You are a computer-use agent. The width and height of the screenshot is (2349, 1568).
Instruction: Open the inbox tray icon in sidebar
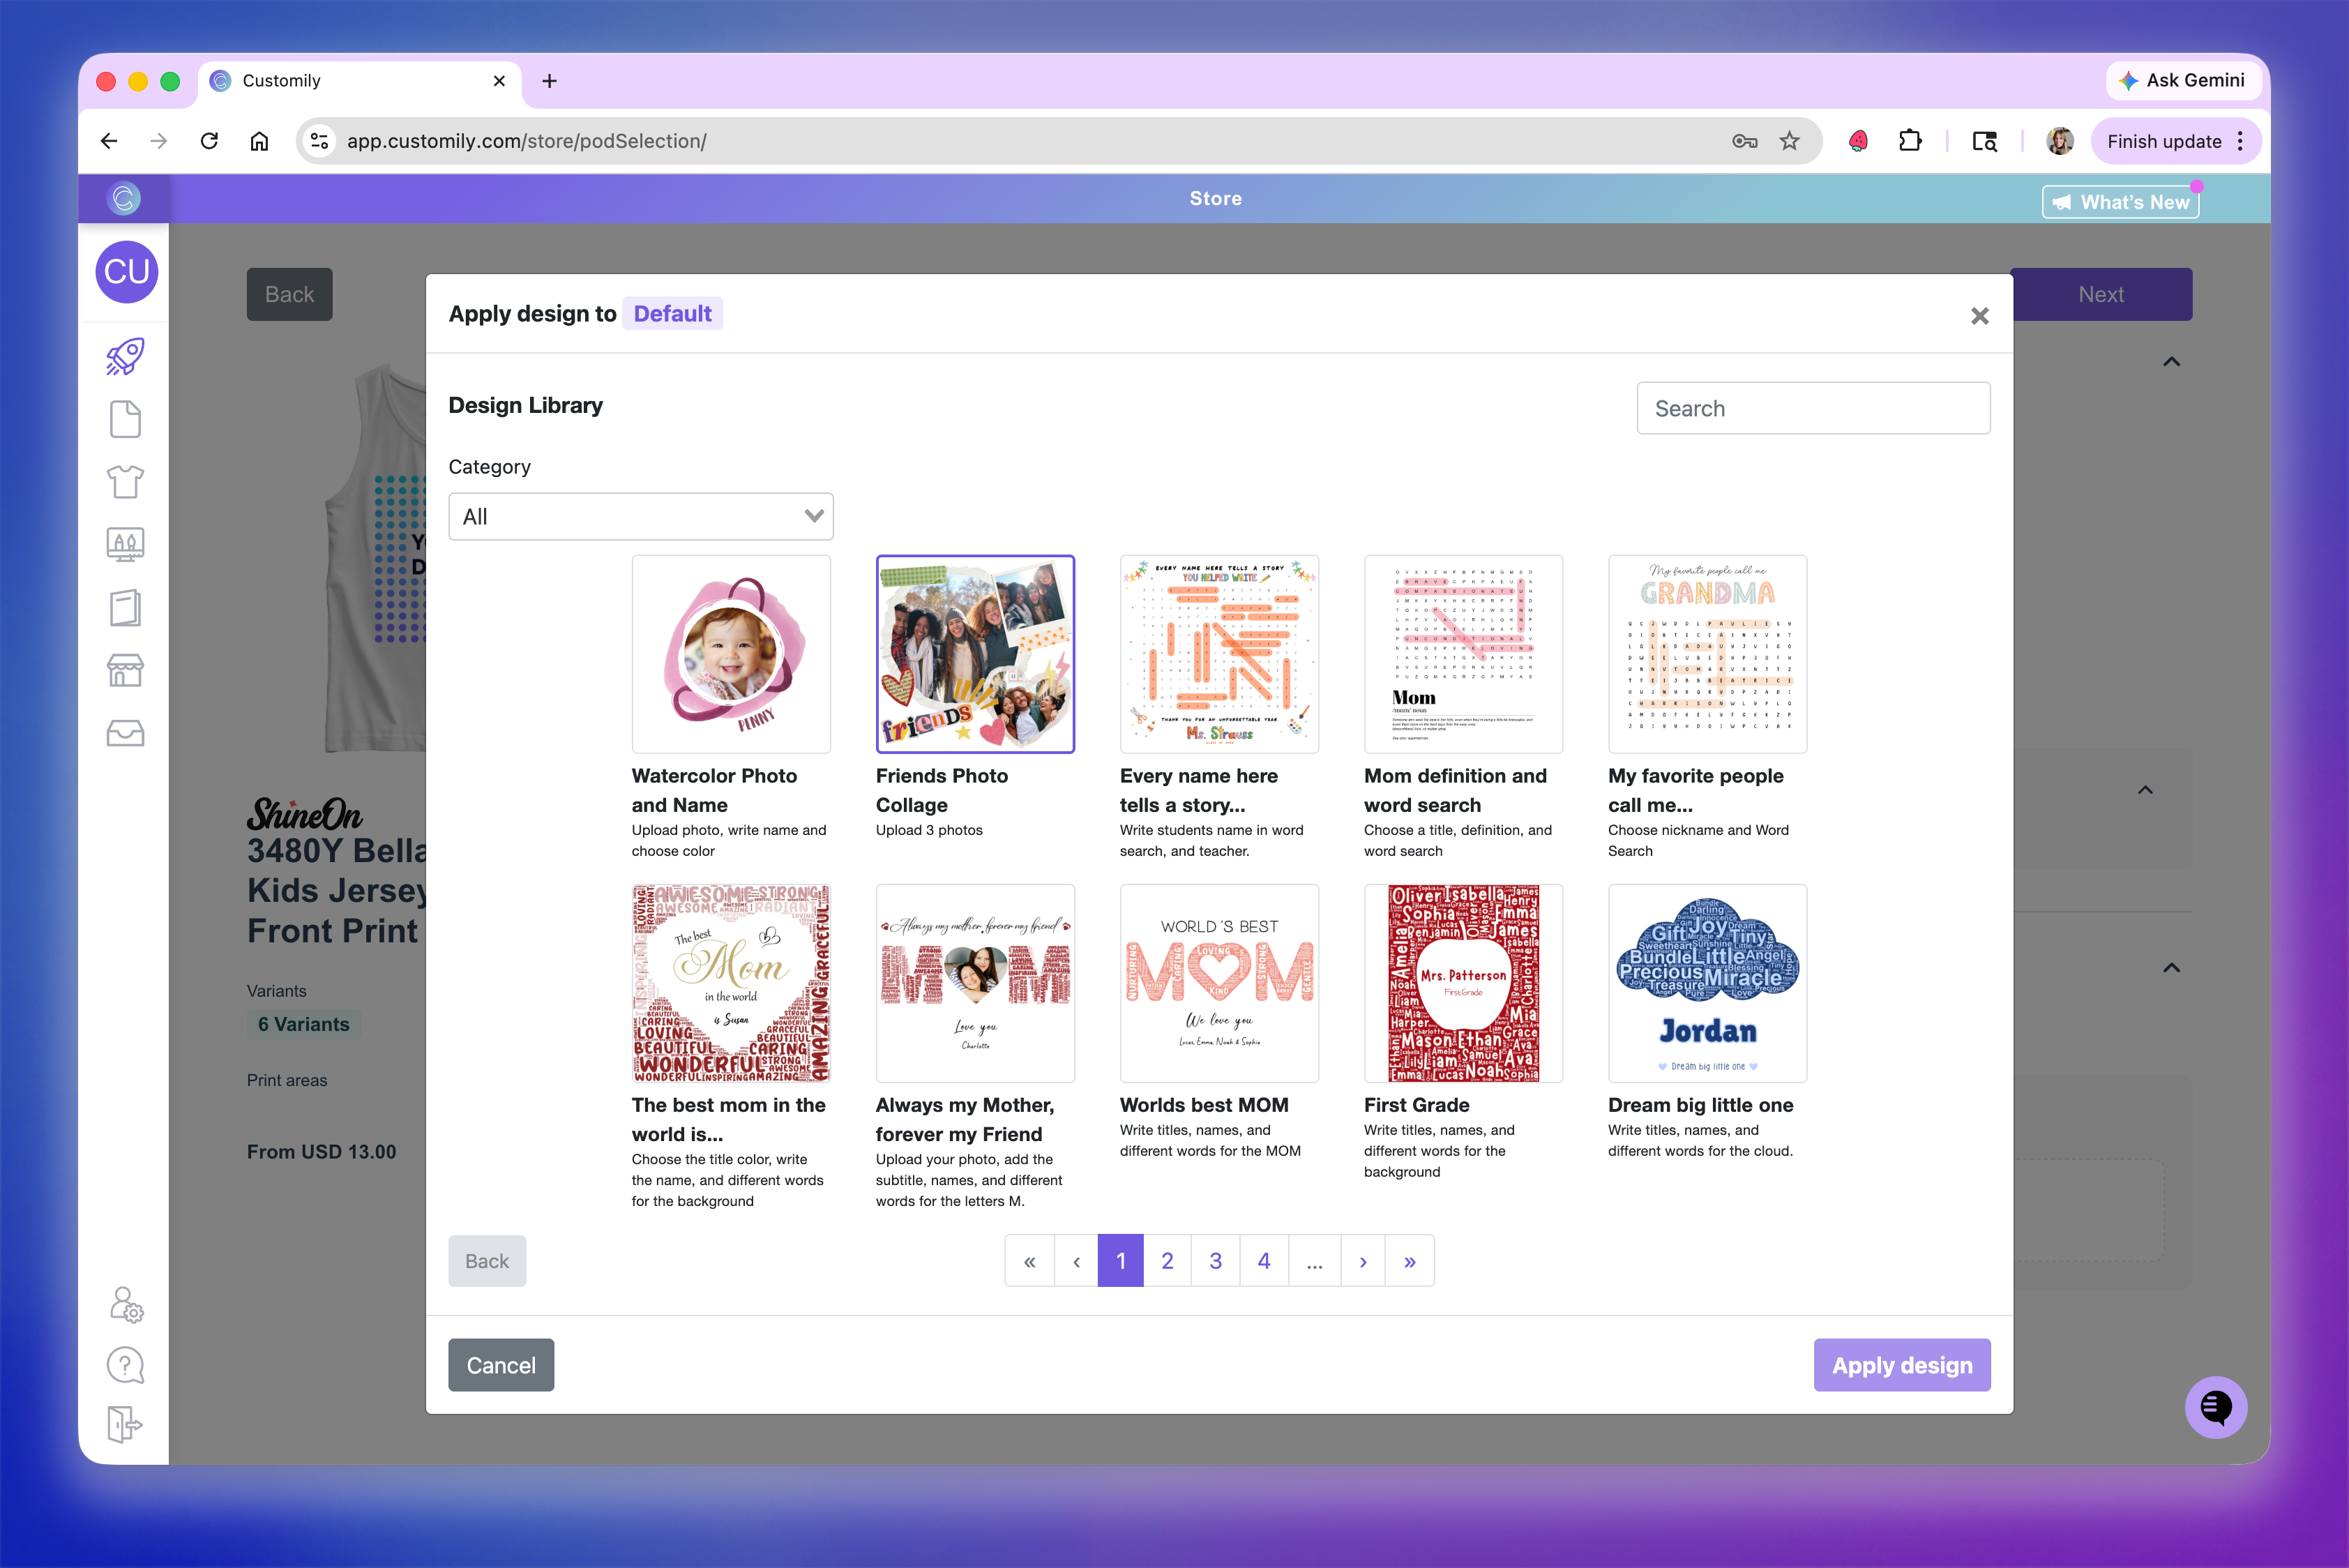tap(125, 733)
